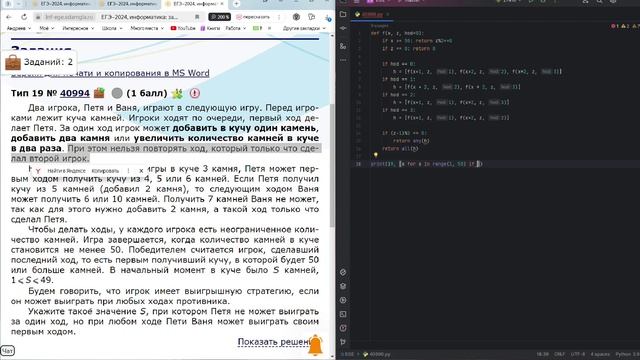Open the Terminal tool window in PyCharm
Image resolution: width=640 pixels, height=360 pixels.
[343, 314]
